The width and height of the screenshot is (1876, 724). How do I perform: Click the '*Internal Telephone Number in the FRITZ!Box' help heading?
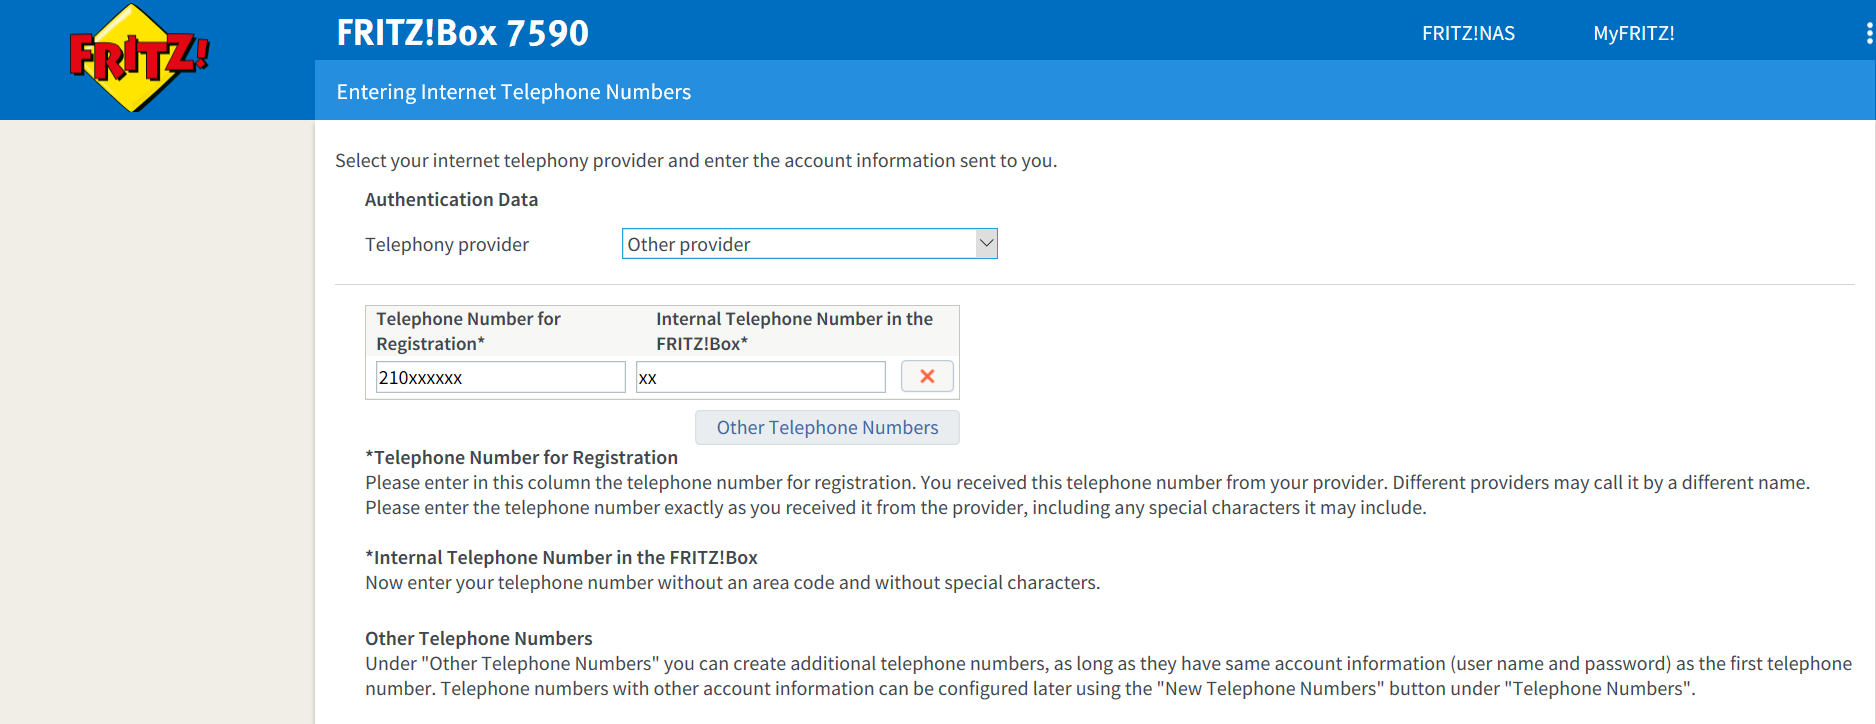click(x=561, y=557)
